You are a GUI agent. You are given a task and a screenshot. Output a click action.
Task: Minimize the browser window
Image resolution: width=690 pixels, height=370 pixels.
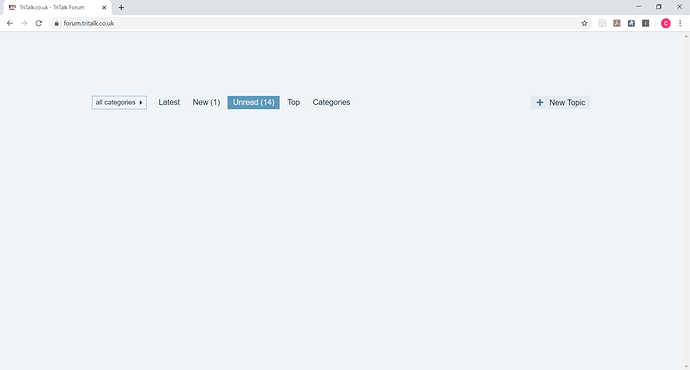pyautogui.click(x=639, y=7)
